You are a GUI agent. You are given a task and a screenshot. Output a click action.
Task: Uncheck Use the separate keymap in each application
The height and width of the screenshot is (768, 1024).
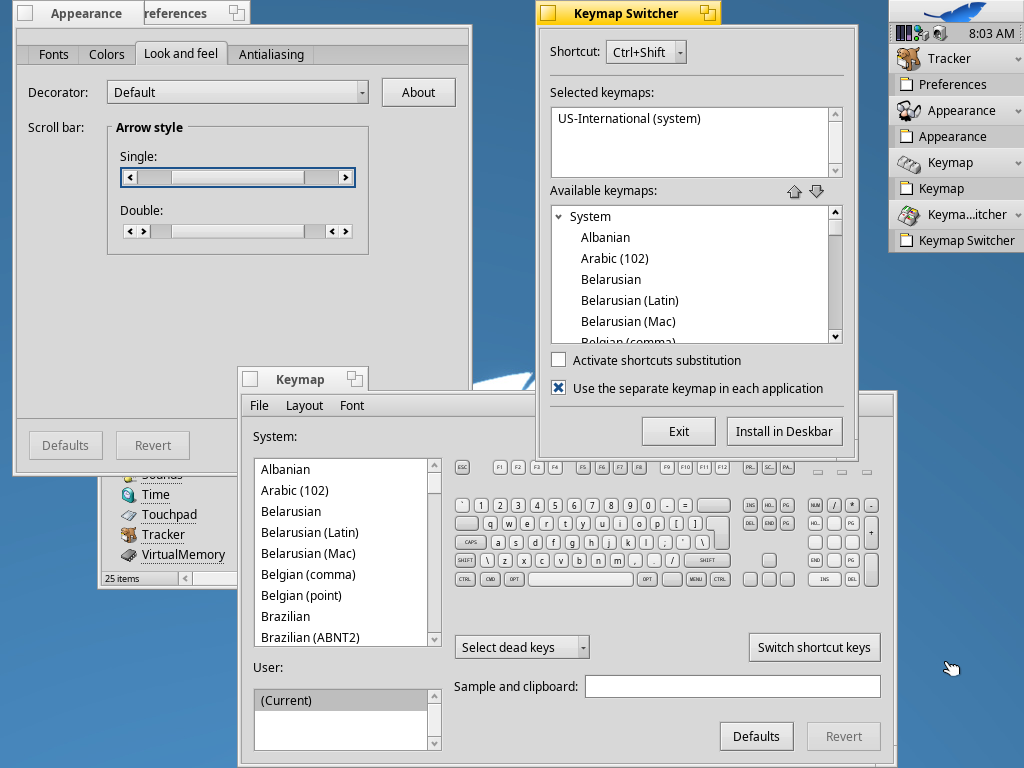[x=558, y=388]
